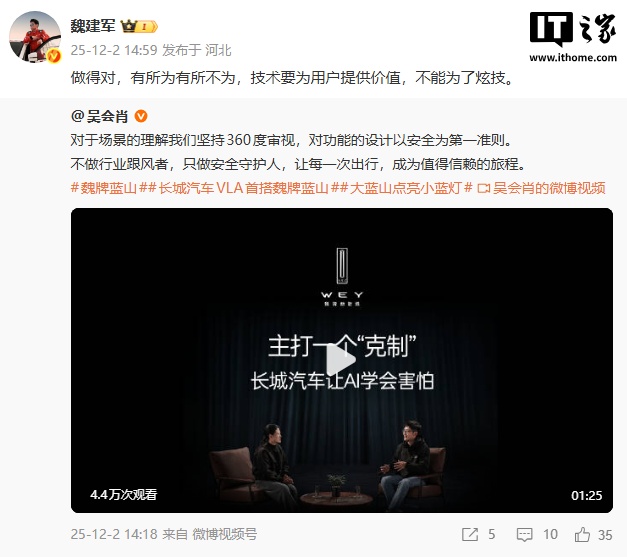Open the 魏建军 username link

click(x=93, y=26)
